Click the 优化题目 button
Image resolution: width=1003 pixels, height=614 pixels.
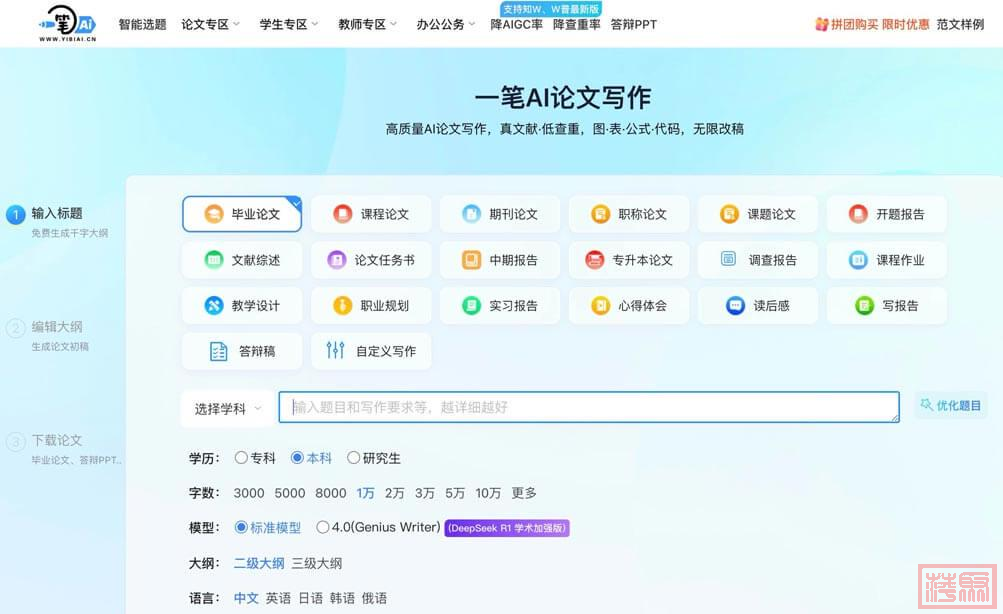click(950, 405)
